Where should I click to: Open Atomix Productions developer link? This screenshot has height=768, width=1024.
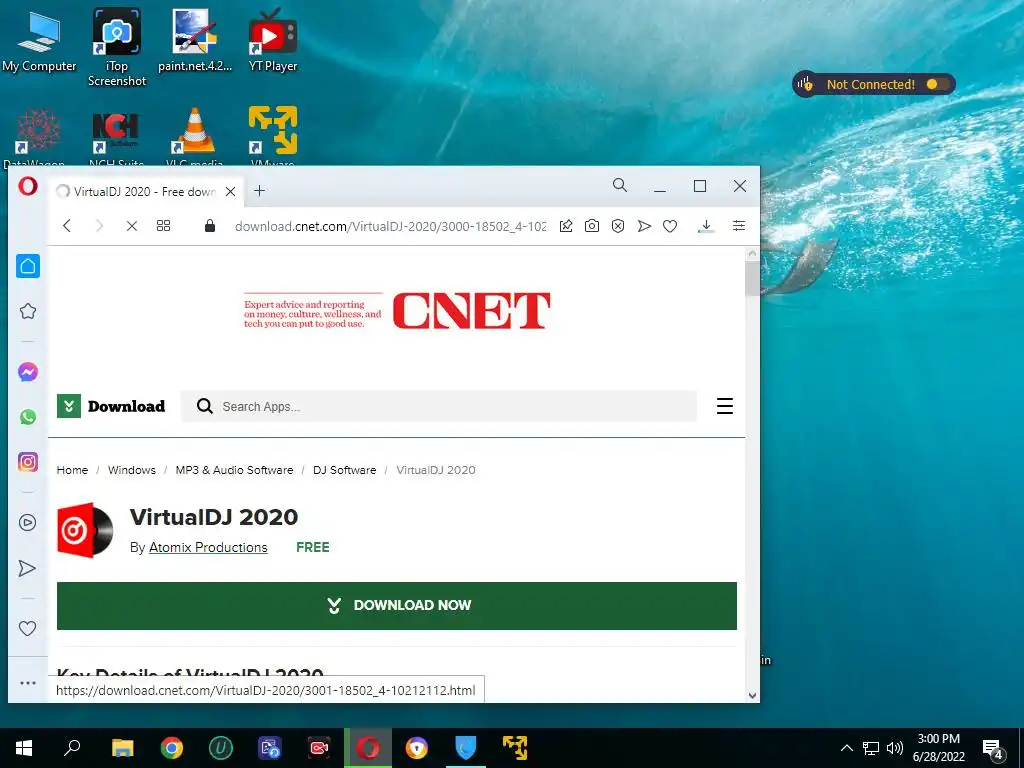tap(208, 547)
